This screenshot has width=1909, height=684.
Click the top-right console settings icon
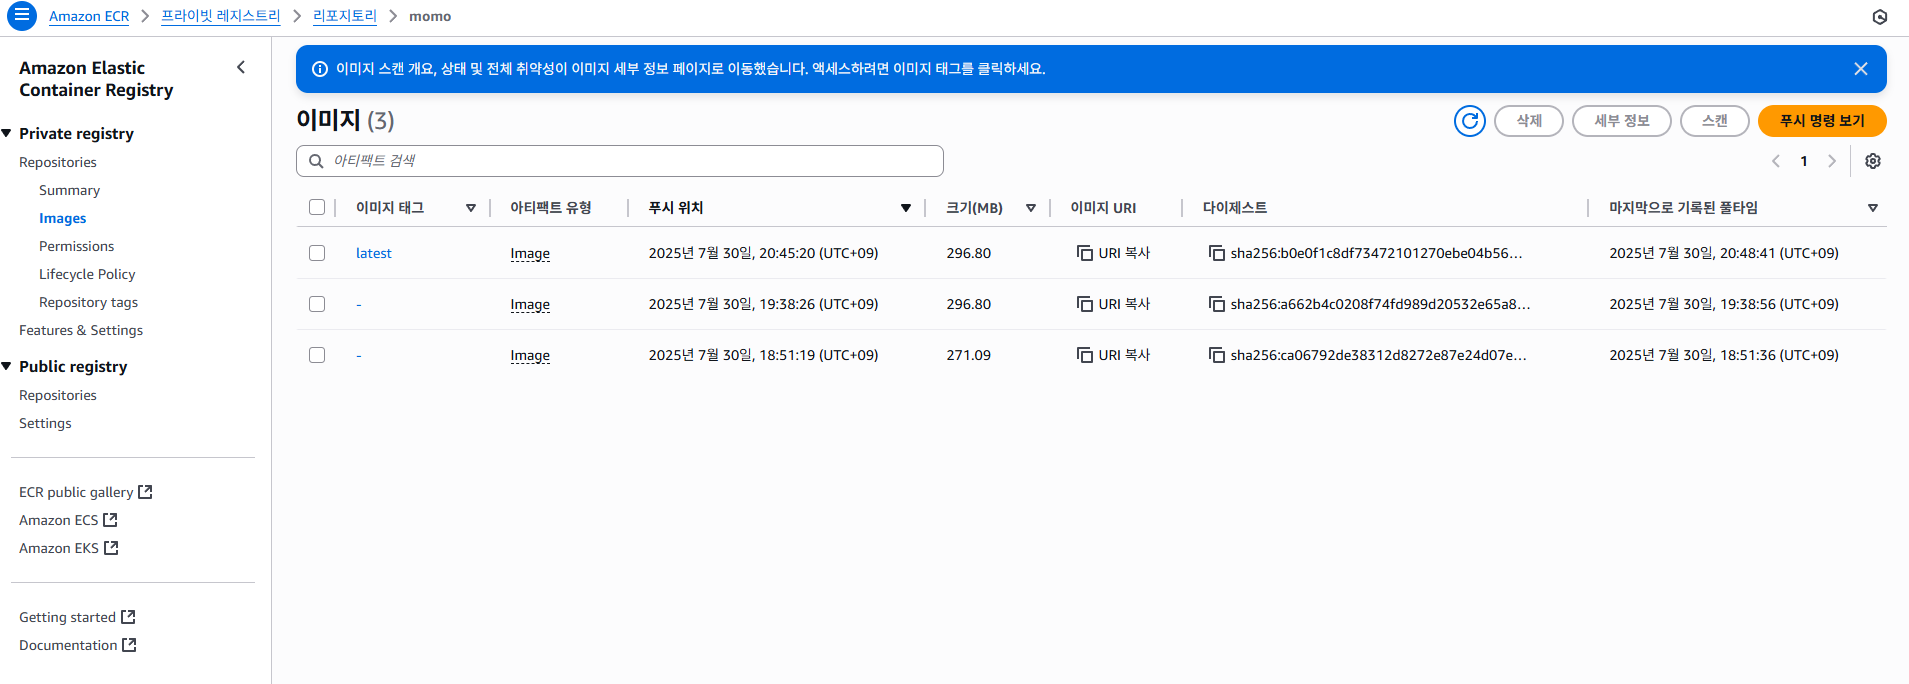(1880, 17)
